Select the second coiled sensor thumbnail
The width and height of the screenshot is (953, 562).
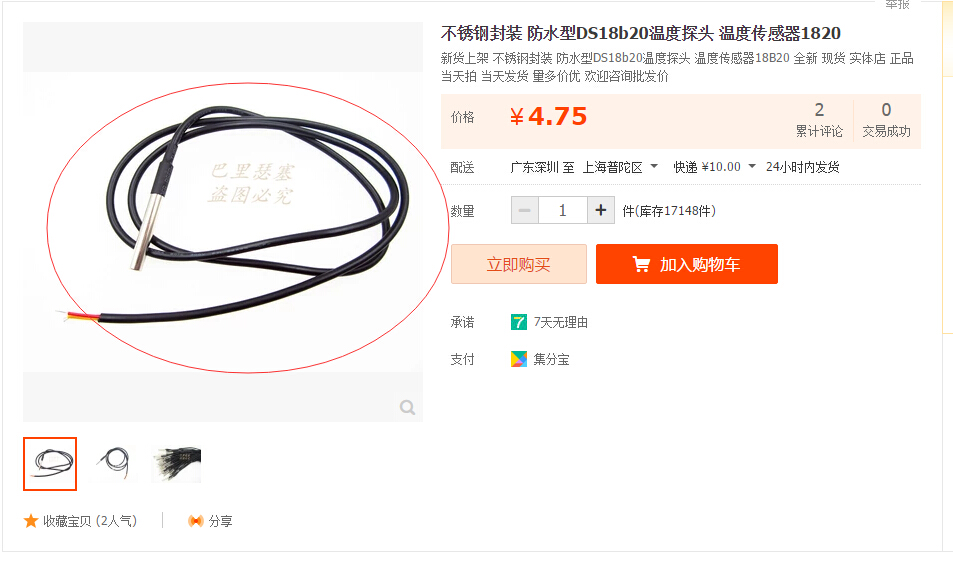[x=115, y=464]
